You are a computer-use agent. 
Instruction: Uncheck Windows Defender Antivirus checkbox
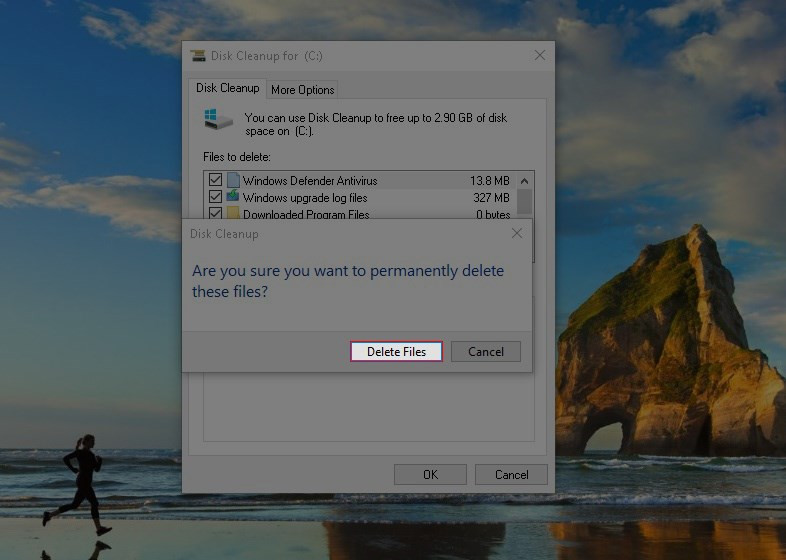coord(216,180)
